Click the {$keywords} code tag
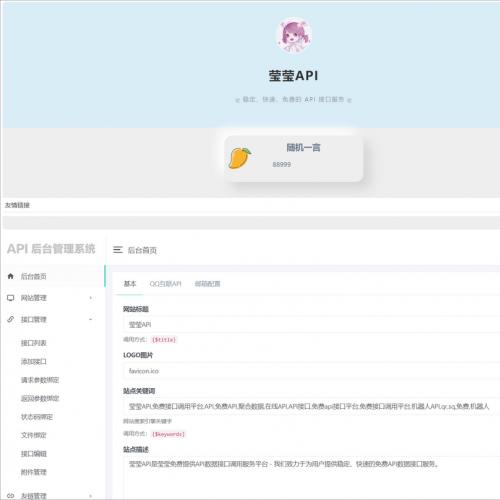This screenshot has width=500, height=500. [x=168, y=434]
